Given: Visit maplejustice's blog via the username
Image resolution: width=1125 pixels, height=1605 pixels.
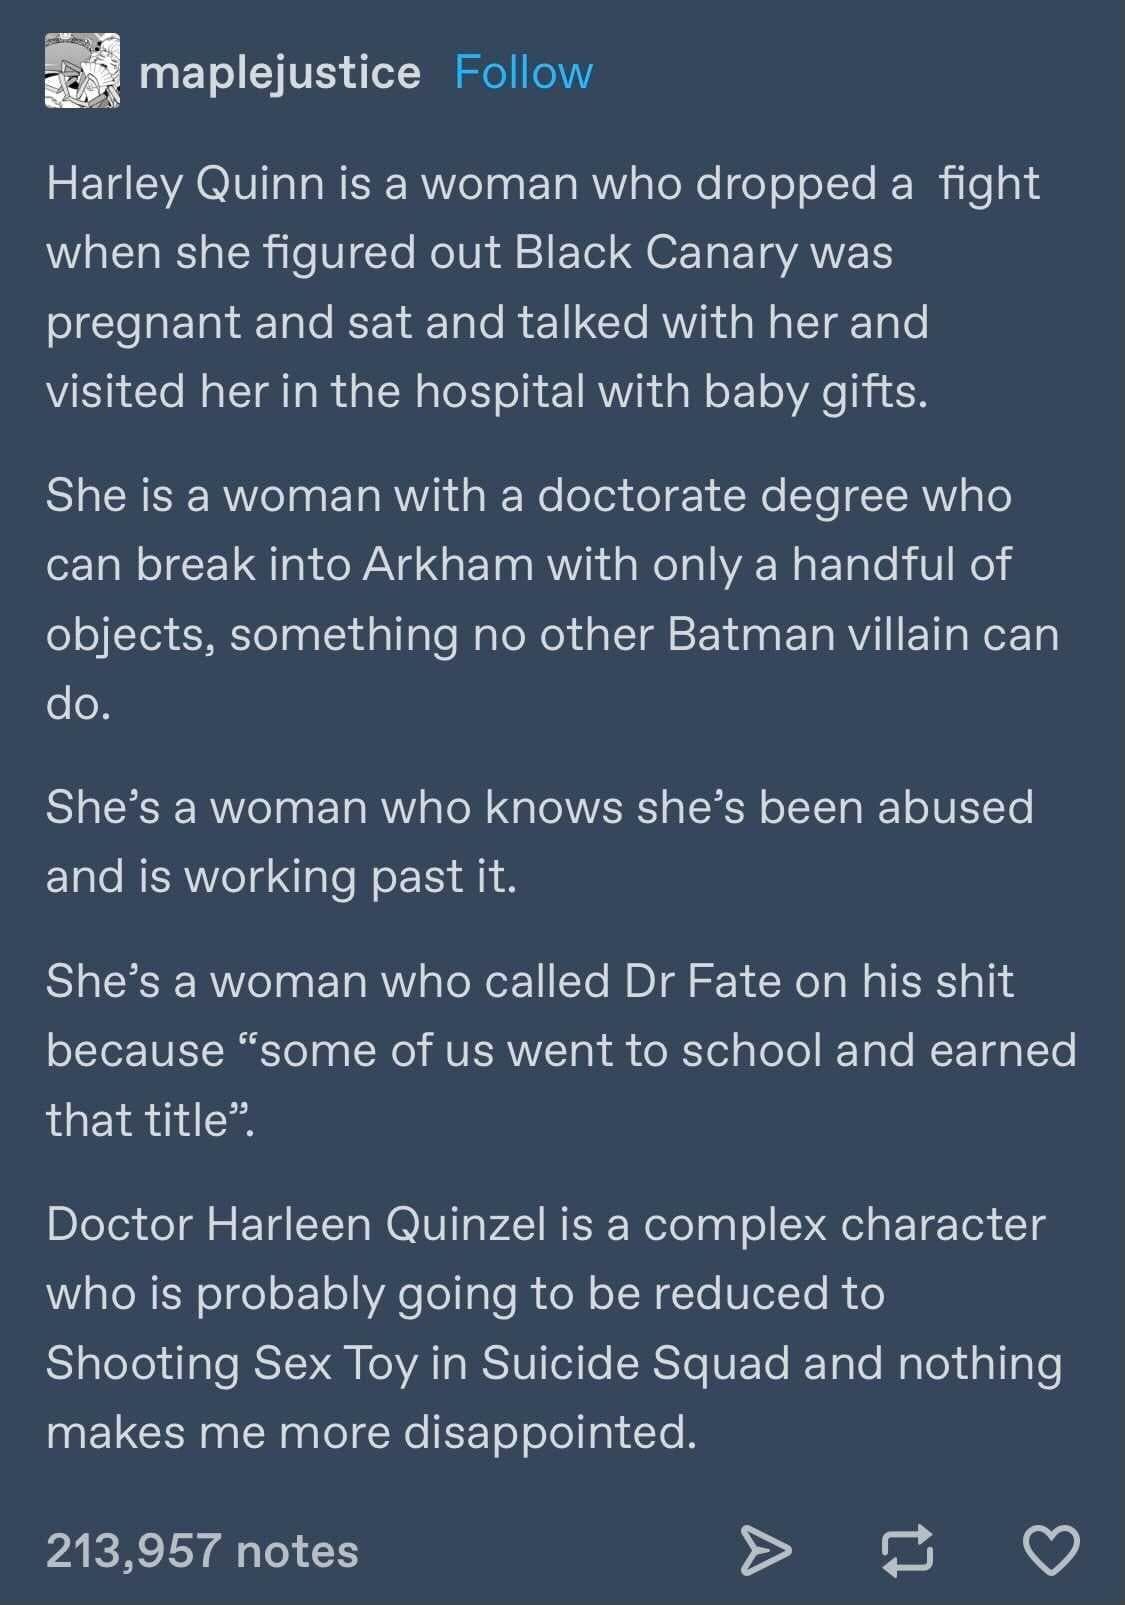Looking at the screenshot, I should point(280,72).
